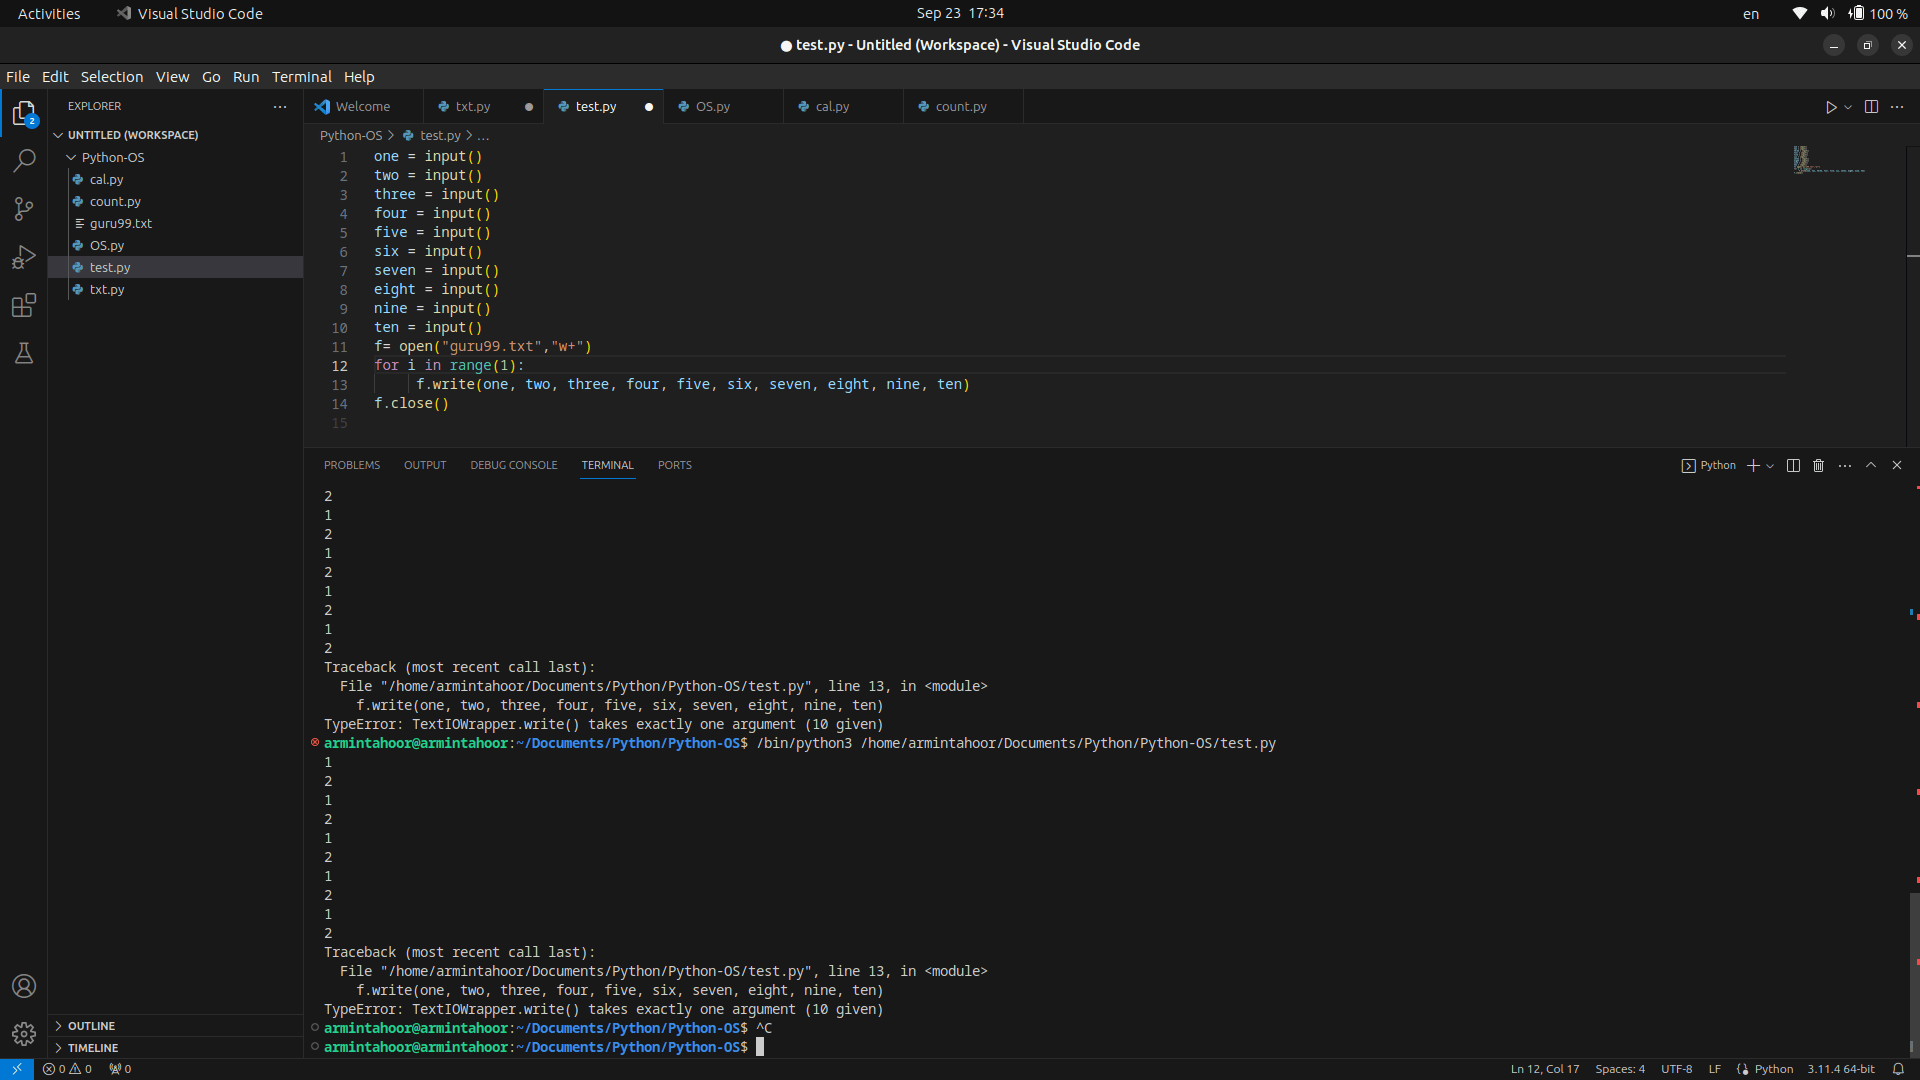Open the Source Control view
The height and width of the screenshot is (1080, 1920).
tap(24, 208)
